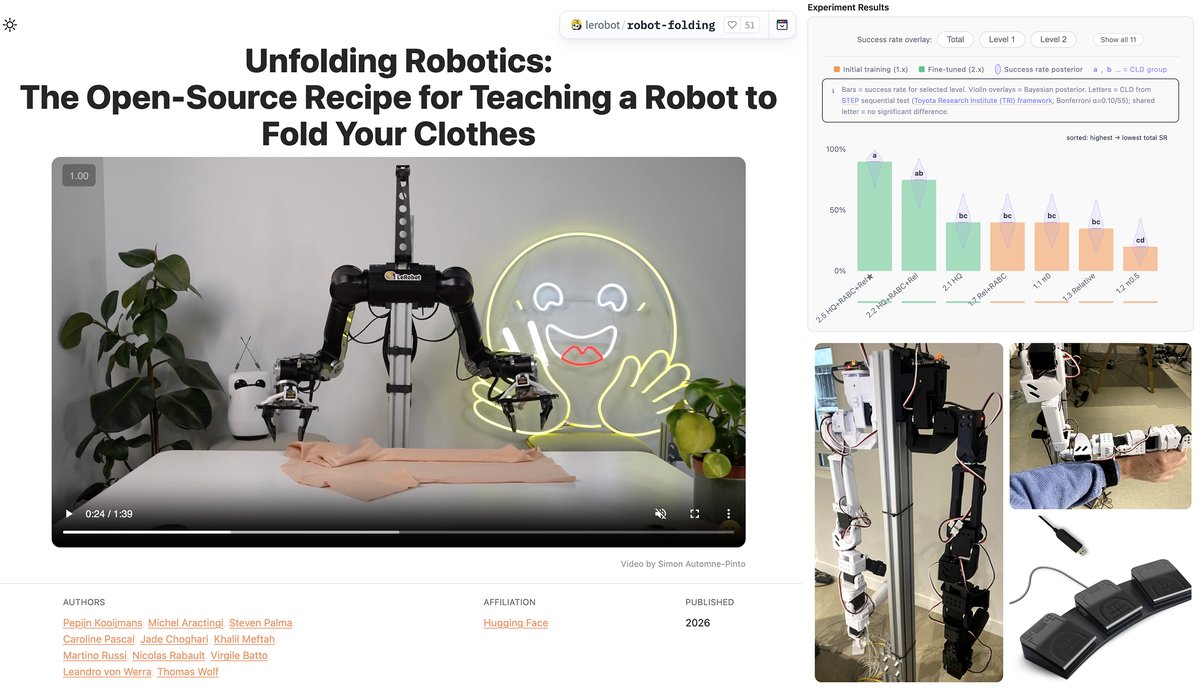Click the 'cd' violin label
The image size is (1200, 690).
pyautogui.click(x=1140, y=240)
